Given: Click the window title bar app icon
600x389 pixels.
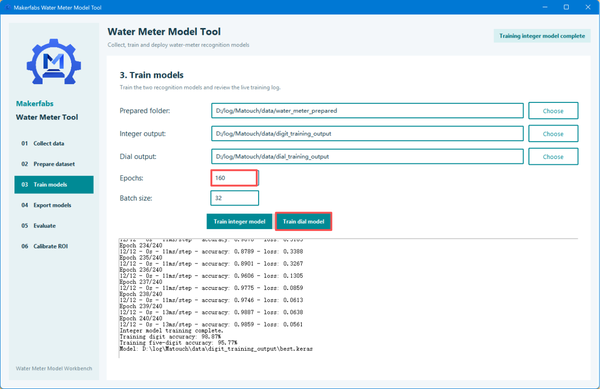Looking at the screenshot, I should point(7,7).
